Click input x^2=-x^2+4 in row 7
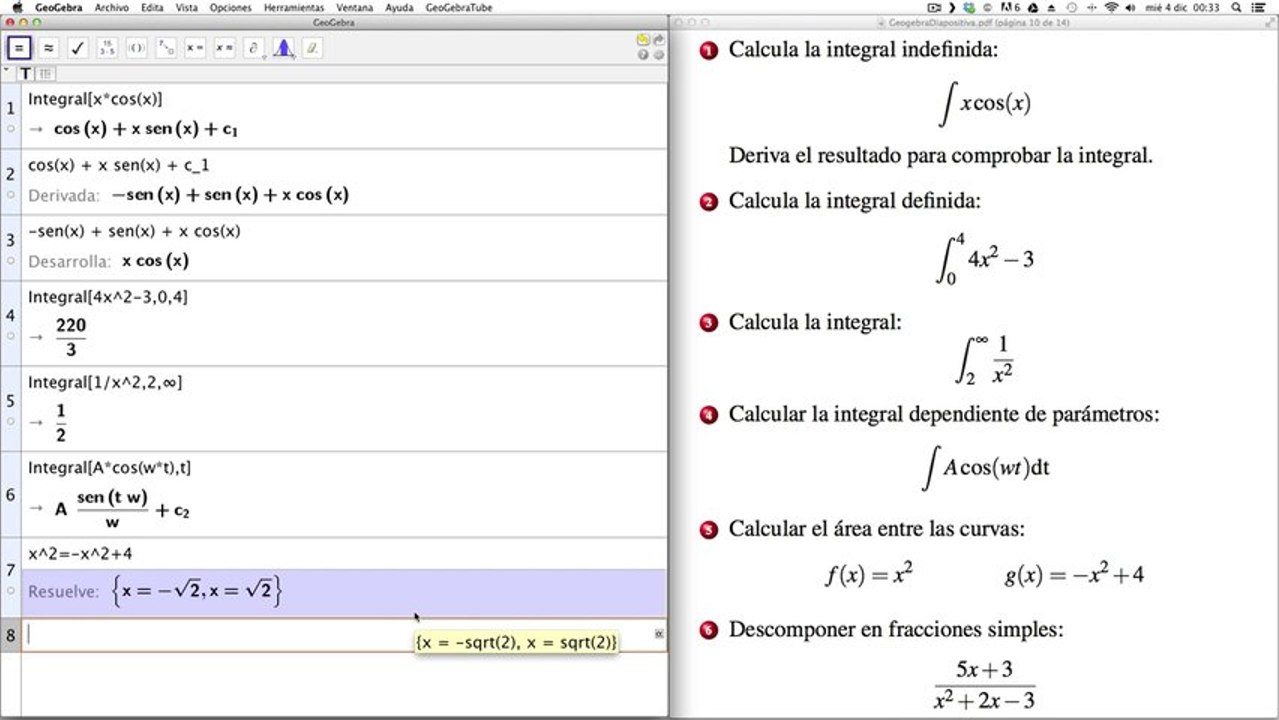The width and height of the screenshot is (1279, 720). 80,553
